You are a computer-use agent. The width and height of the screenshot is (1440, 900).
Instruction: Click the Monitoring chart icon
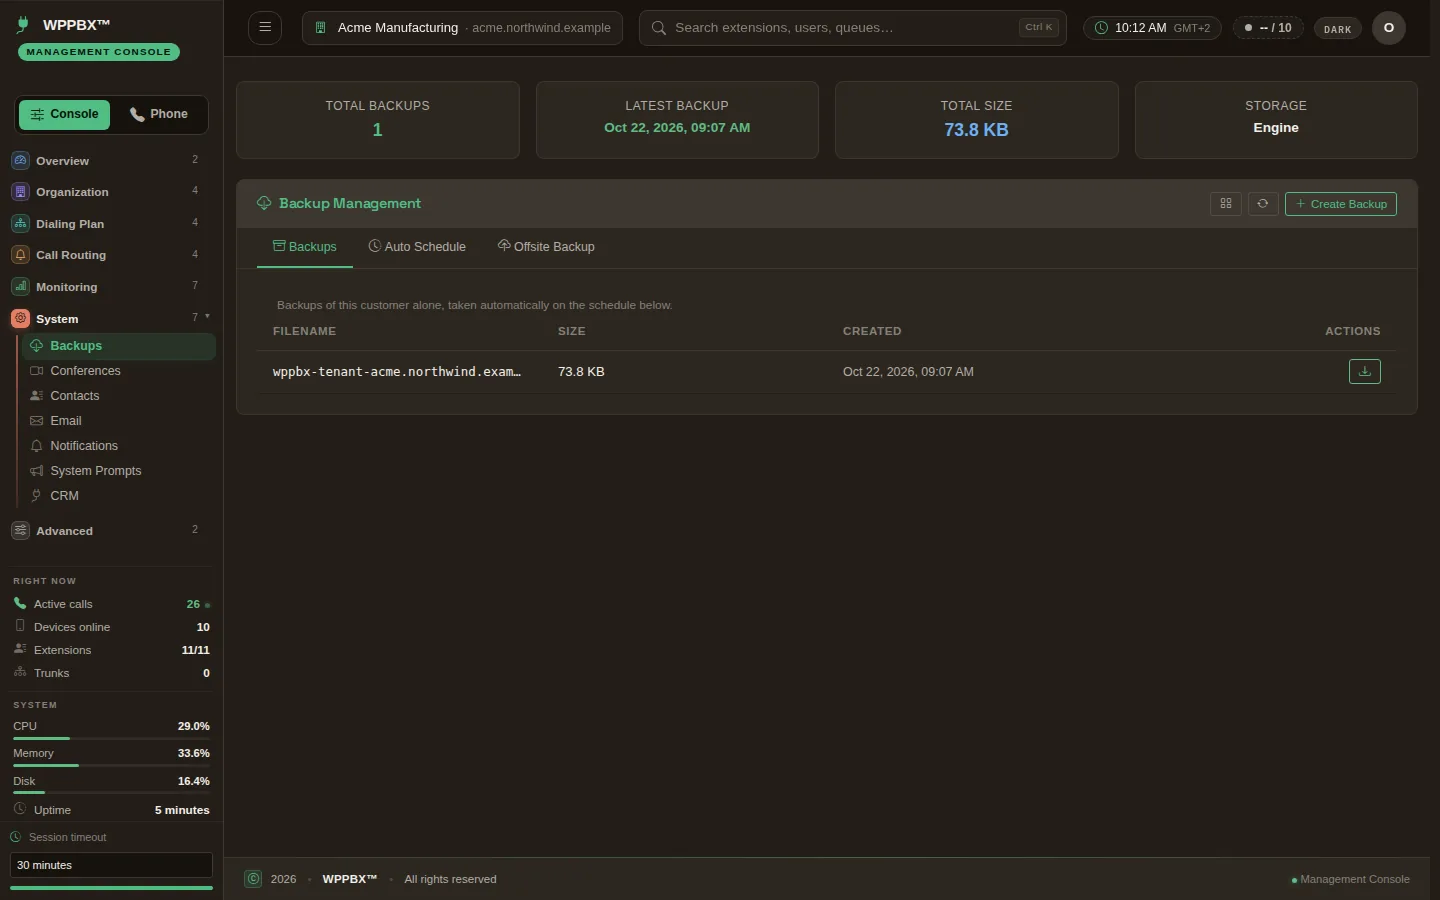(20, 287)
